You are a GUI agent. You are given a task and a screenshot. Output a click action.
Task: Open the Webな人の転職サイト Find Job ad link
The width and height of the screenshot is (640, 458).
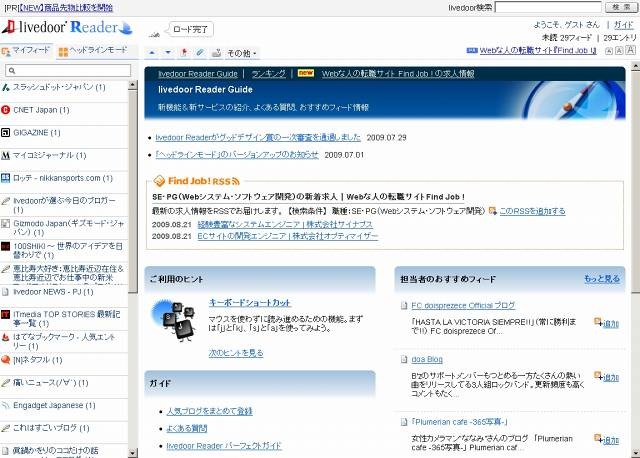538,51
